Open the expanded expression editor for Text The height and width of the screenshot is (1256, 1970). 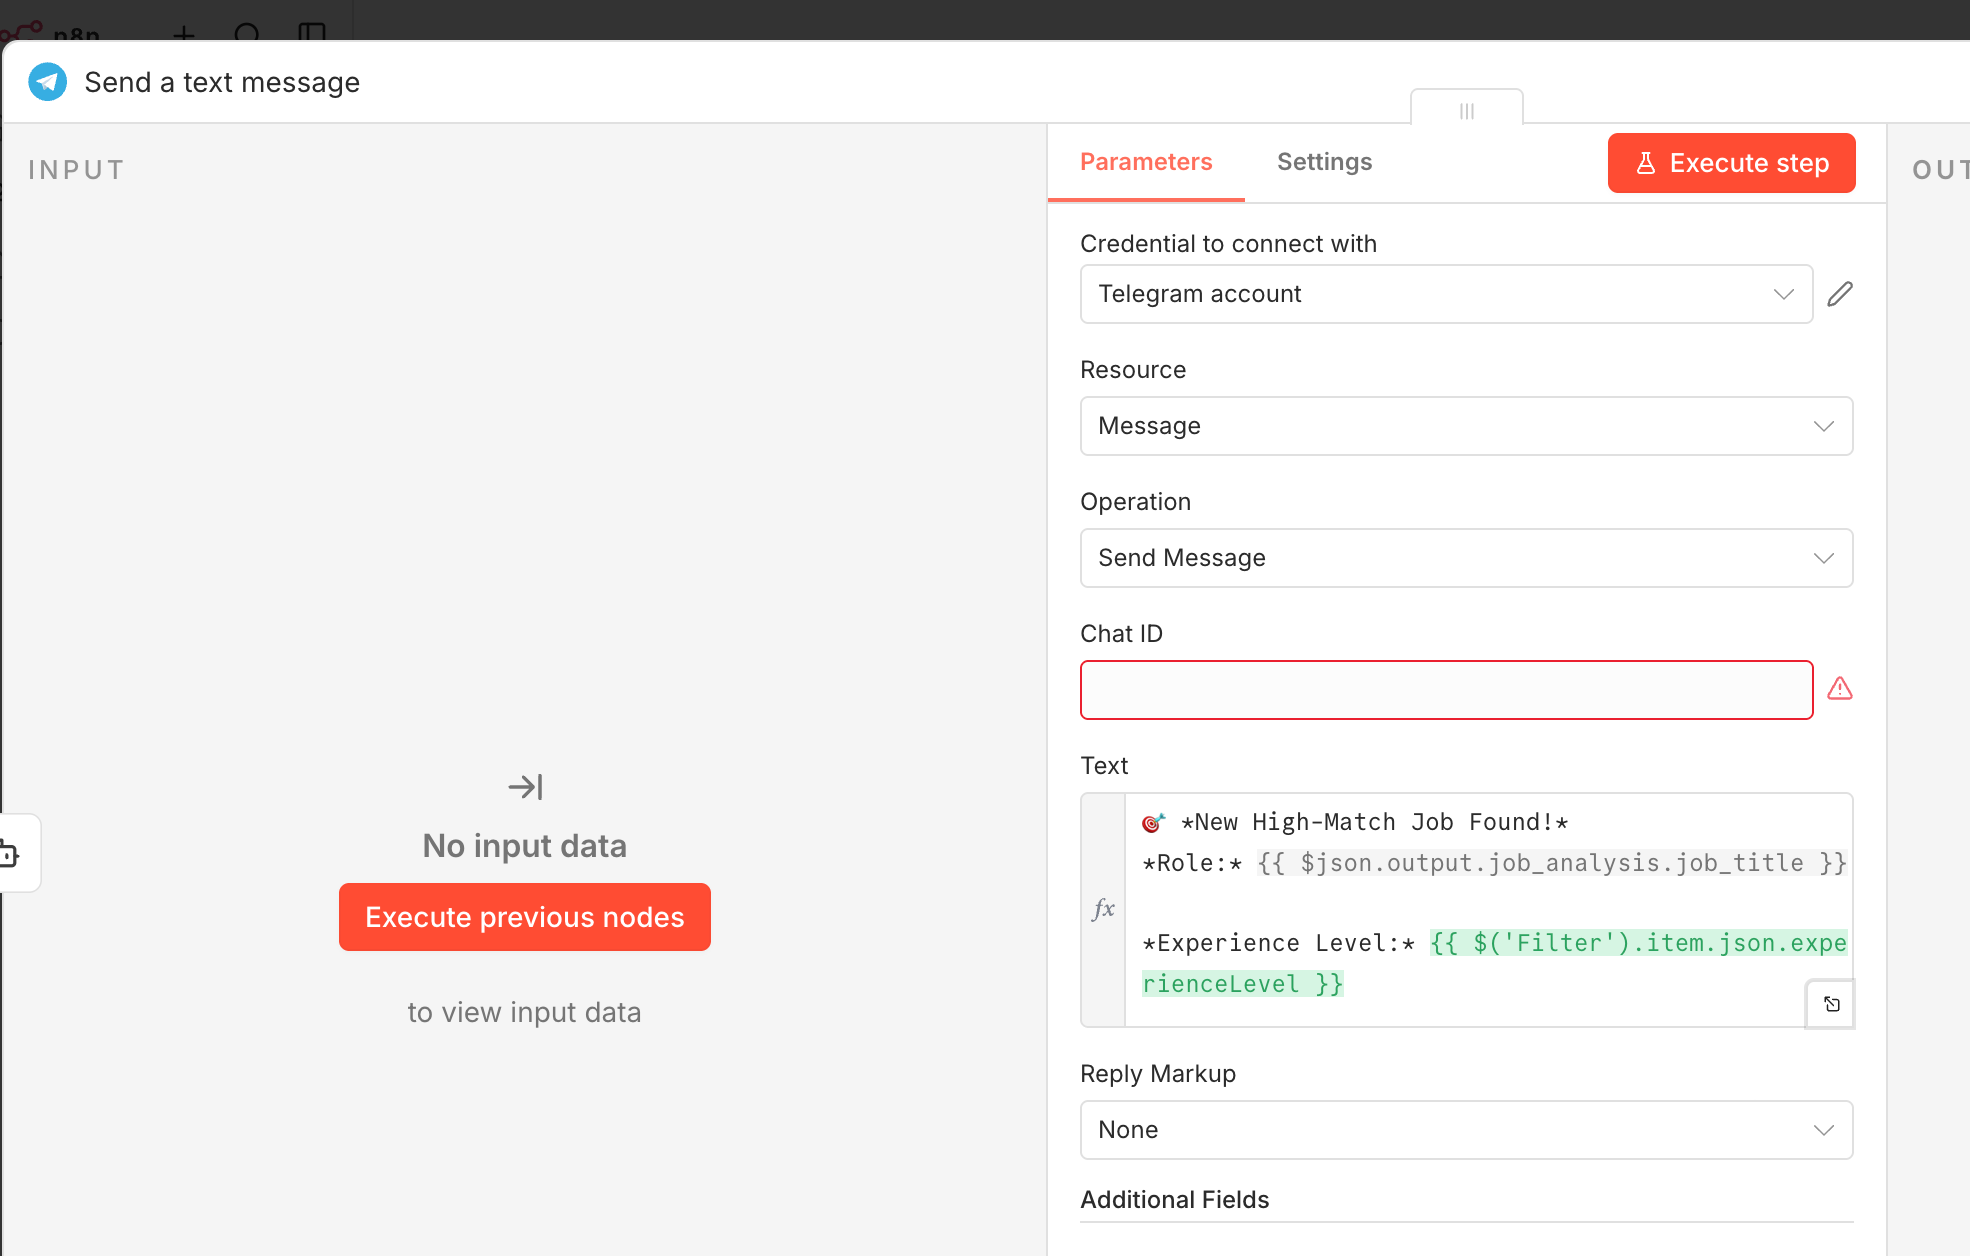(1831, 1004)
